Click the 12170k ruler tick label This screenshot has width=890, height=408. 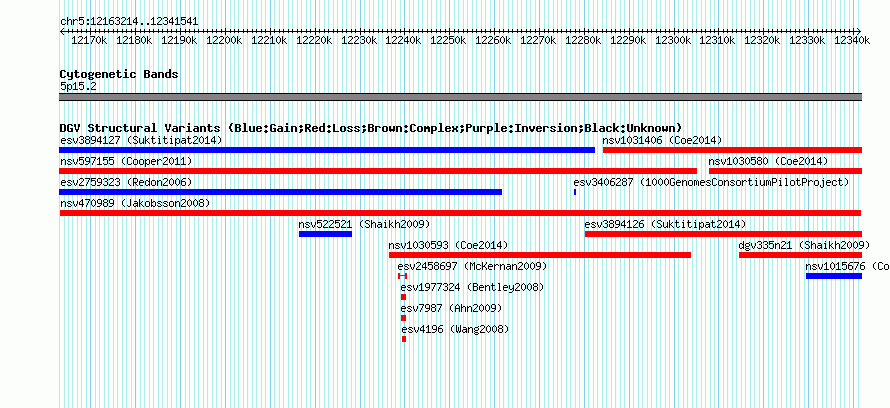pos(89,40)
